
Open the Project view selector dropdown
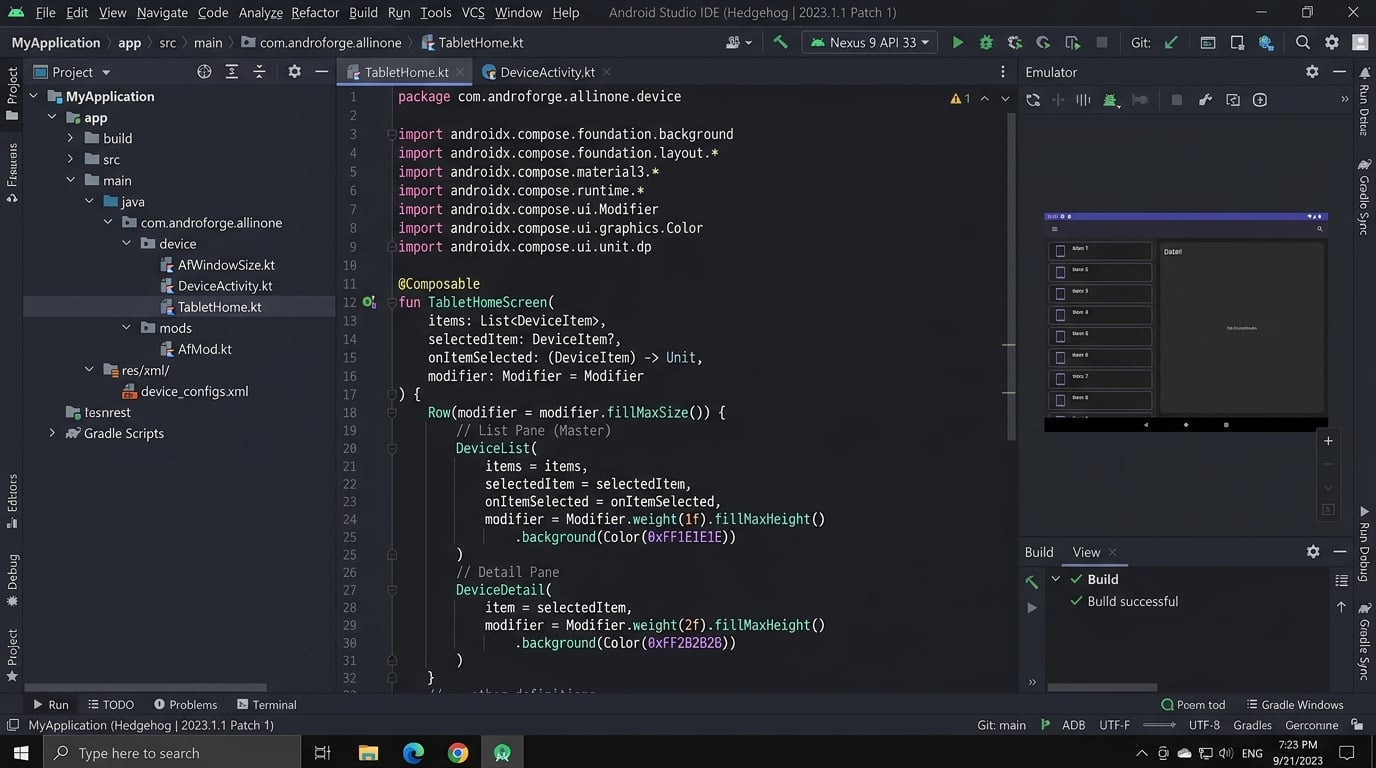click(x=72, y=72)
